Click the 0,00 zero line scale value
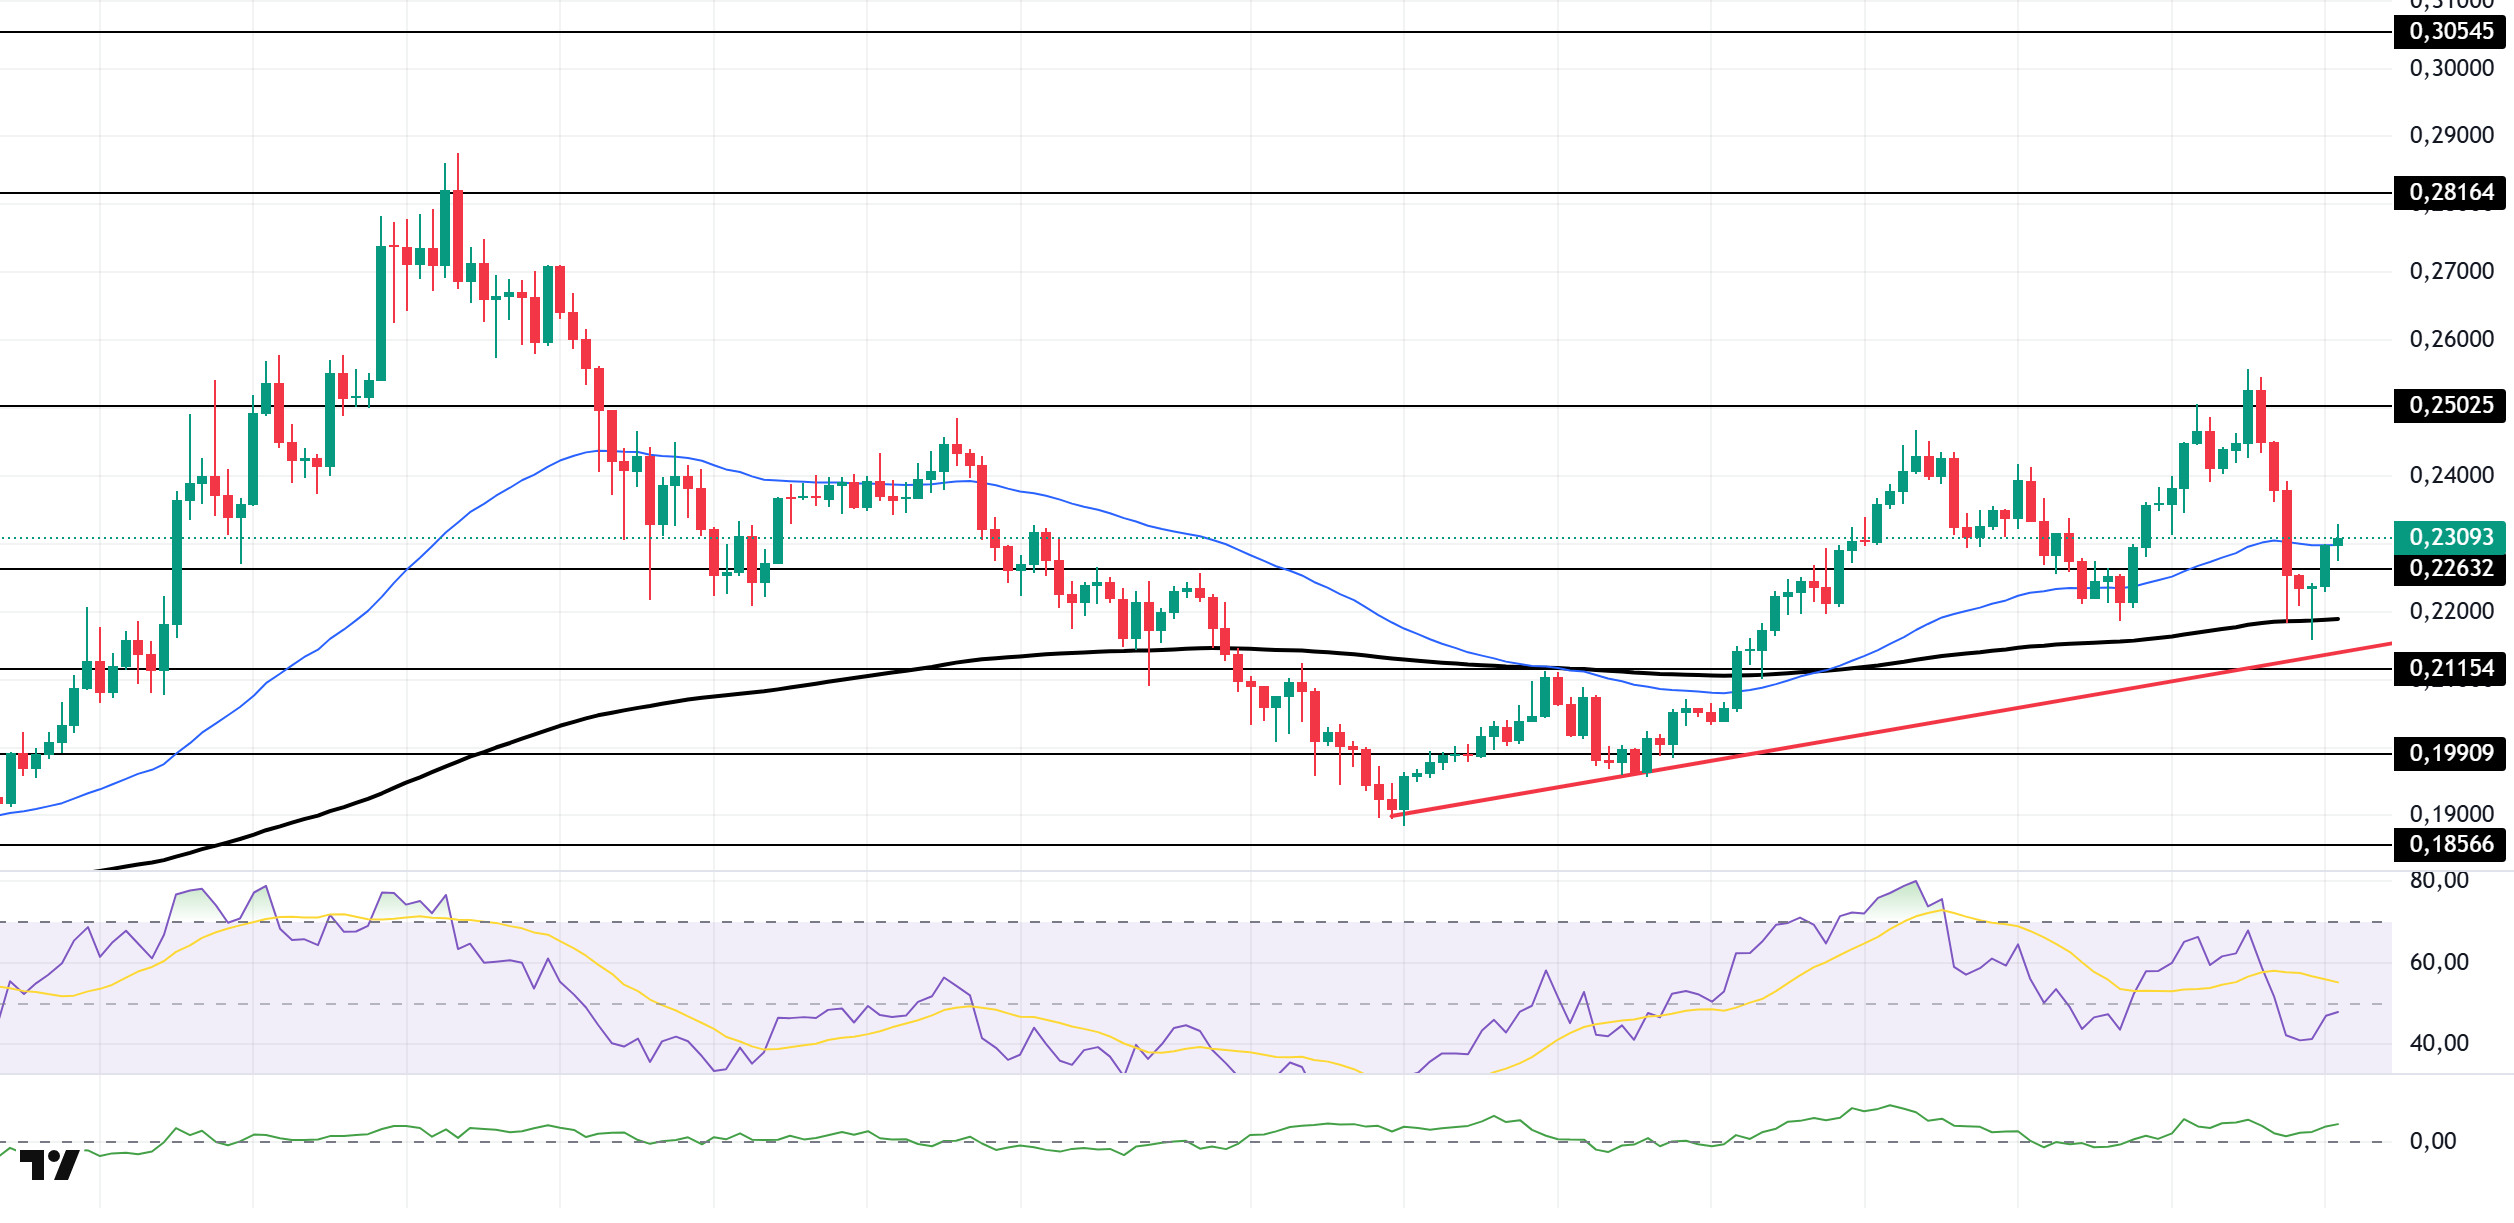The height and width of the screenshot is (1223, 2514). coord(2433,1142)
